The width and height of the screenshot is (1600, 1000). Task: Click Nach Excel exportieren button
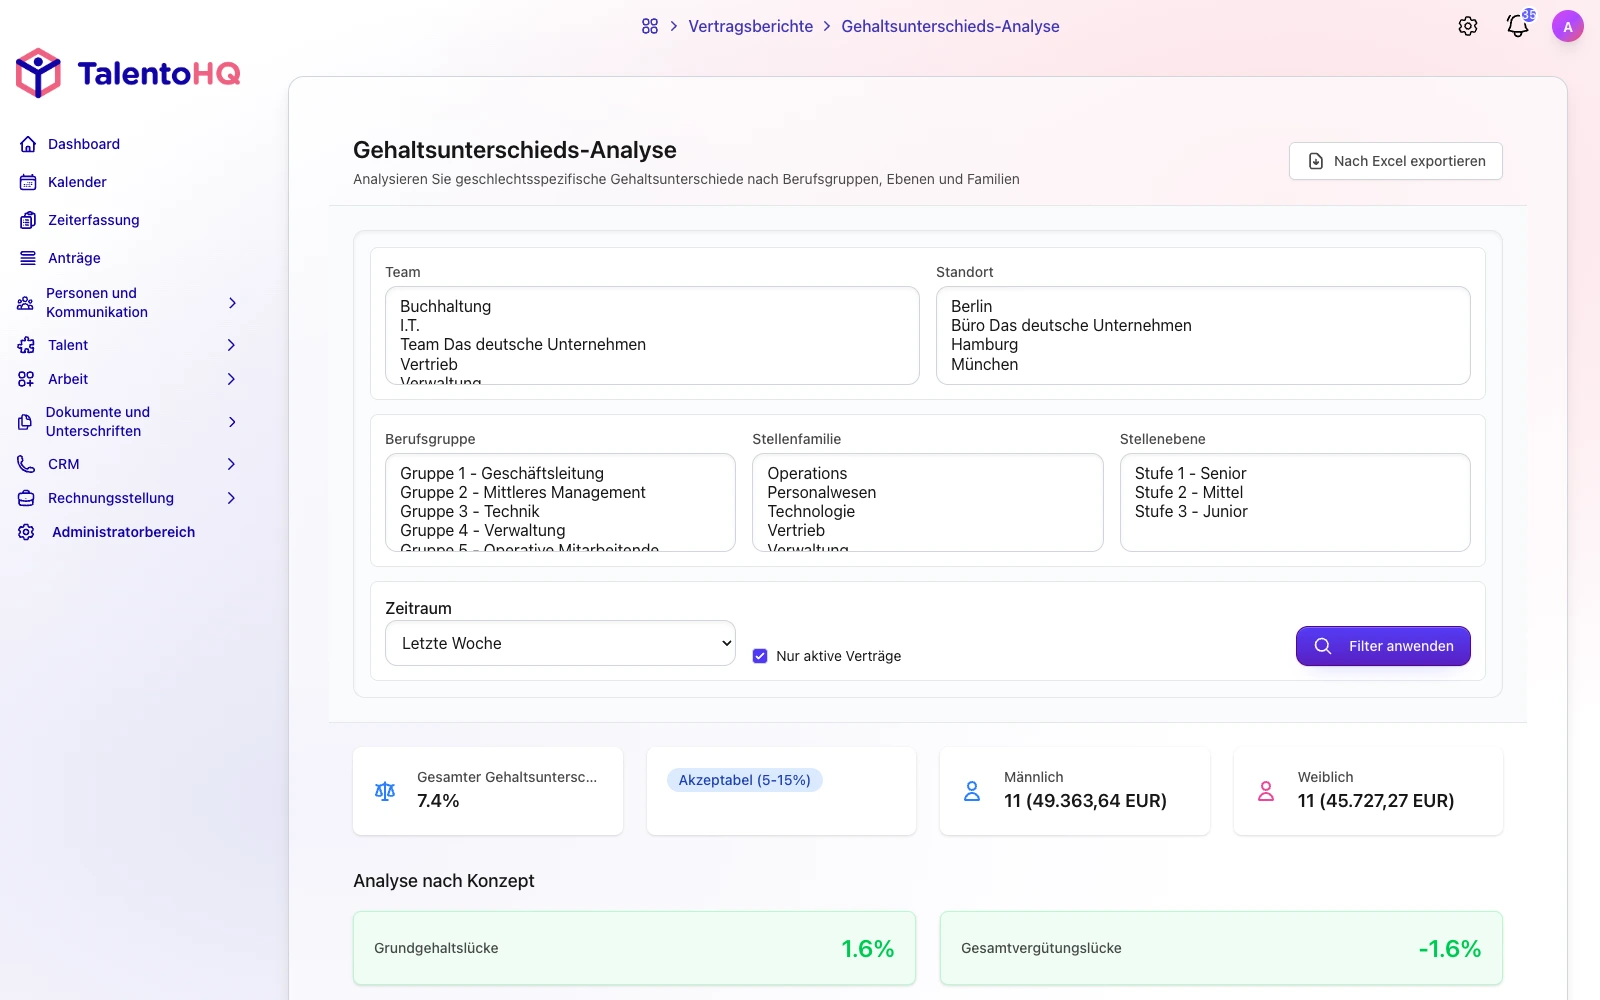1396,161
